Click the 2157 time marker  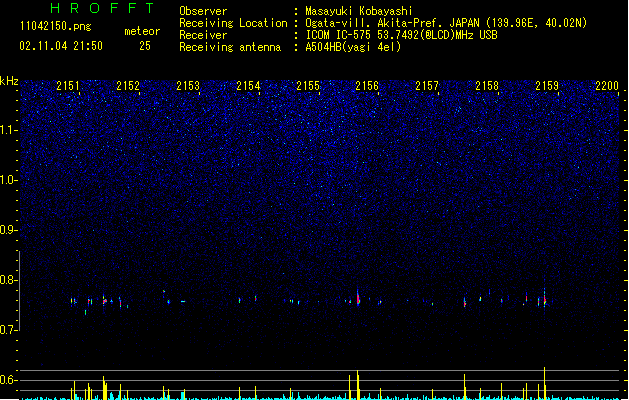[427, 86]
